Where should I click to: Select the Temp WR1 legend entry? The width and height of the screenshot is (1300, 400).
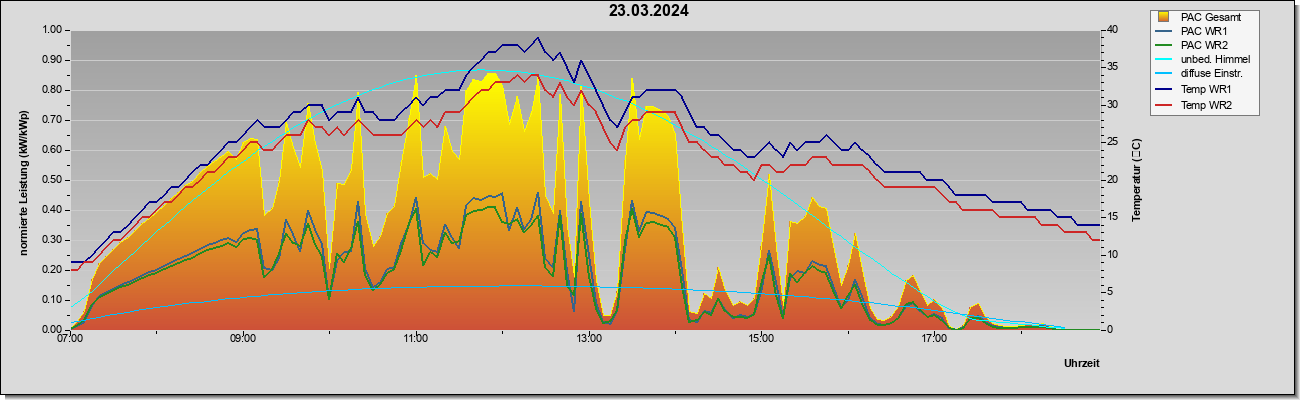(1207, 90)
